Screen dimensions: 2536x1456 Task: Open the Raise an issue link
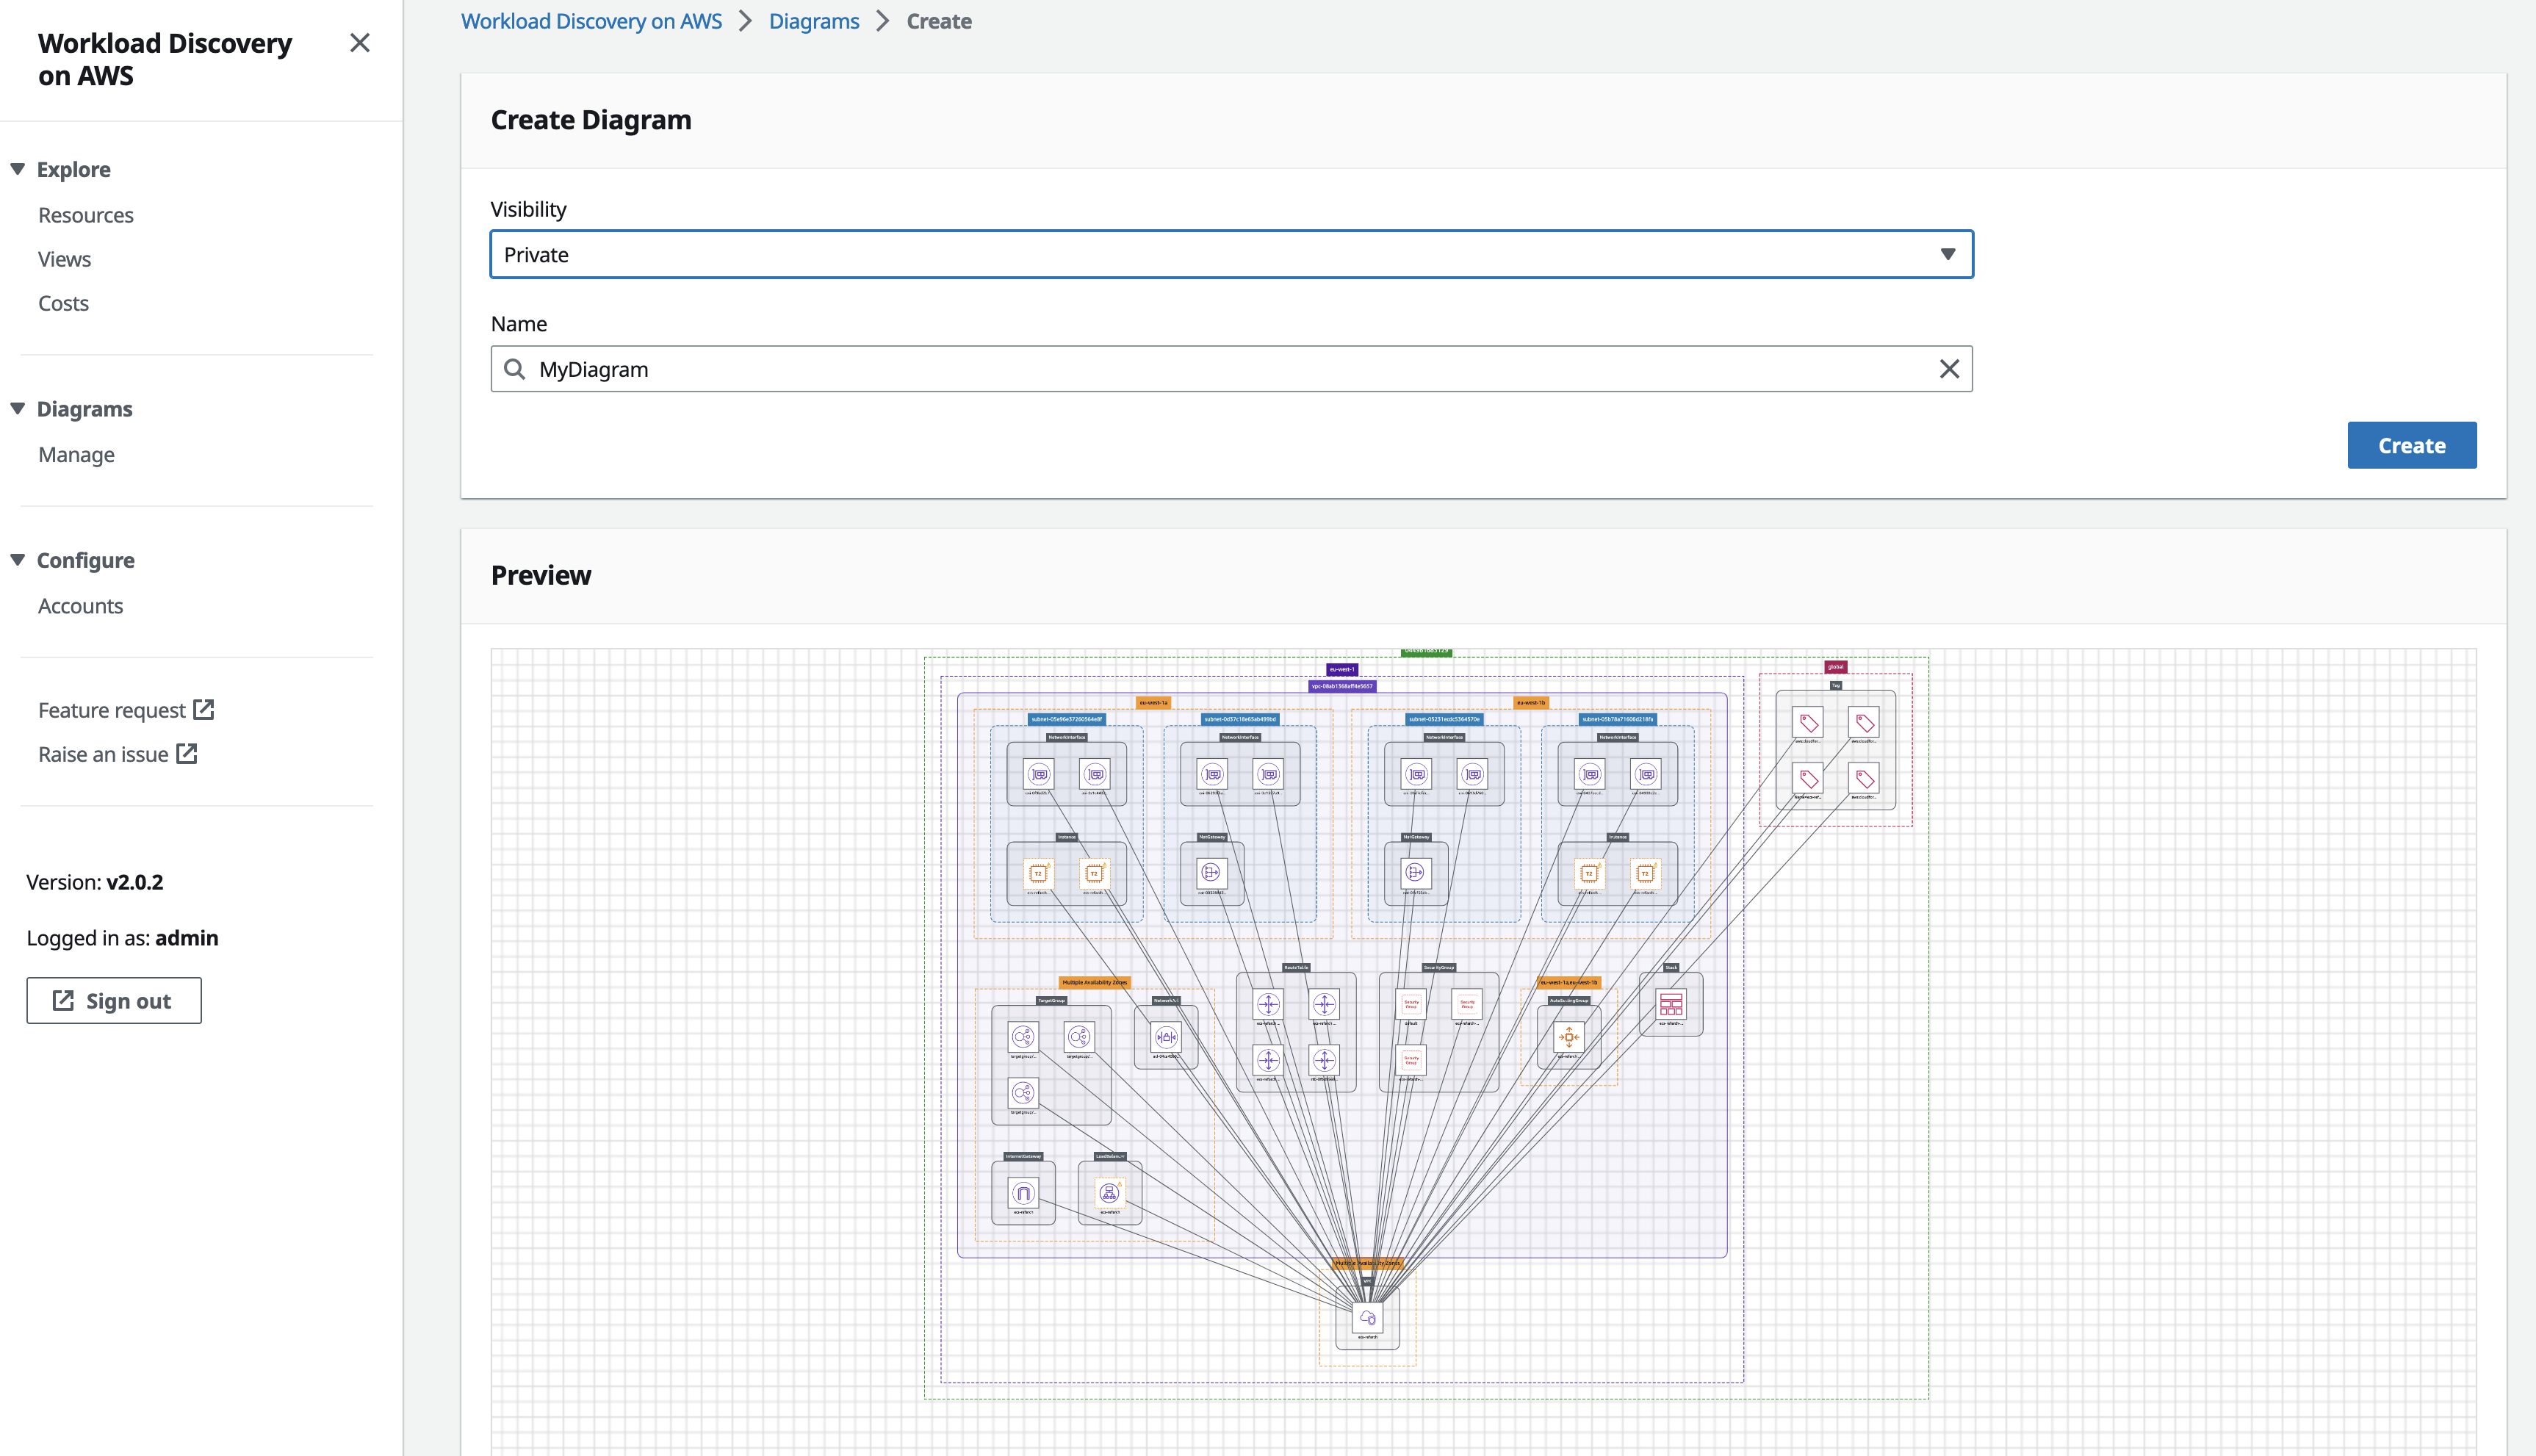tap(104, 753)
